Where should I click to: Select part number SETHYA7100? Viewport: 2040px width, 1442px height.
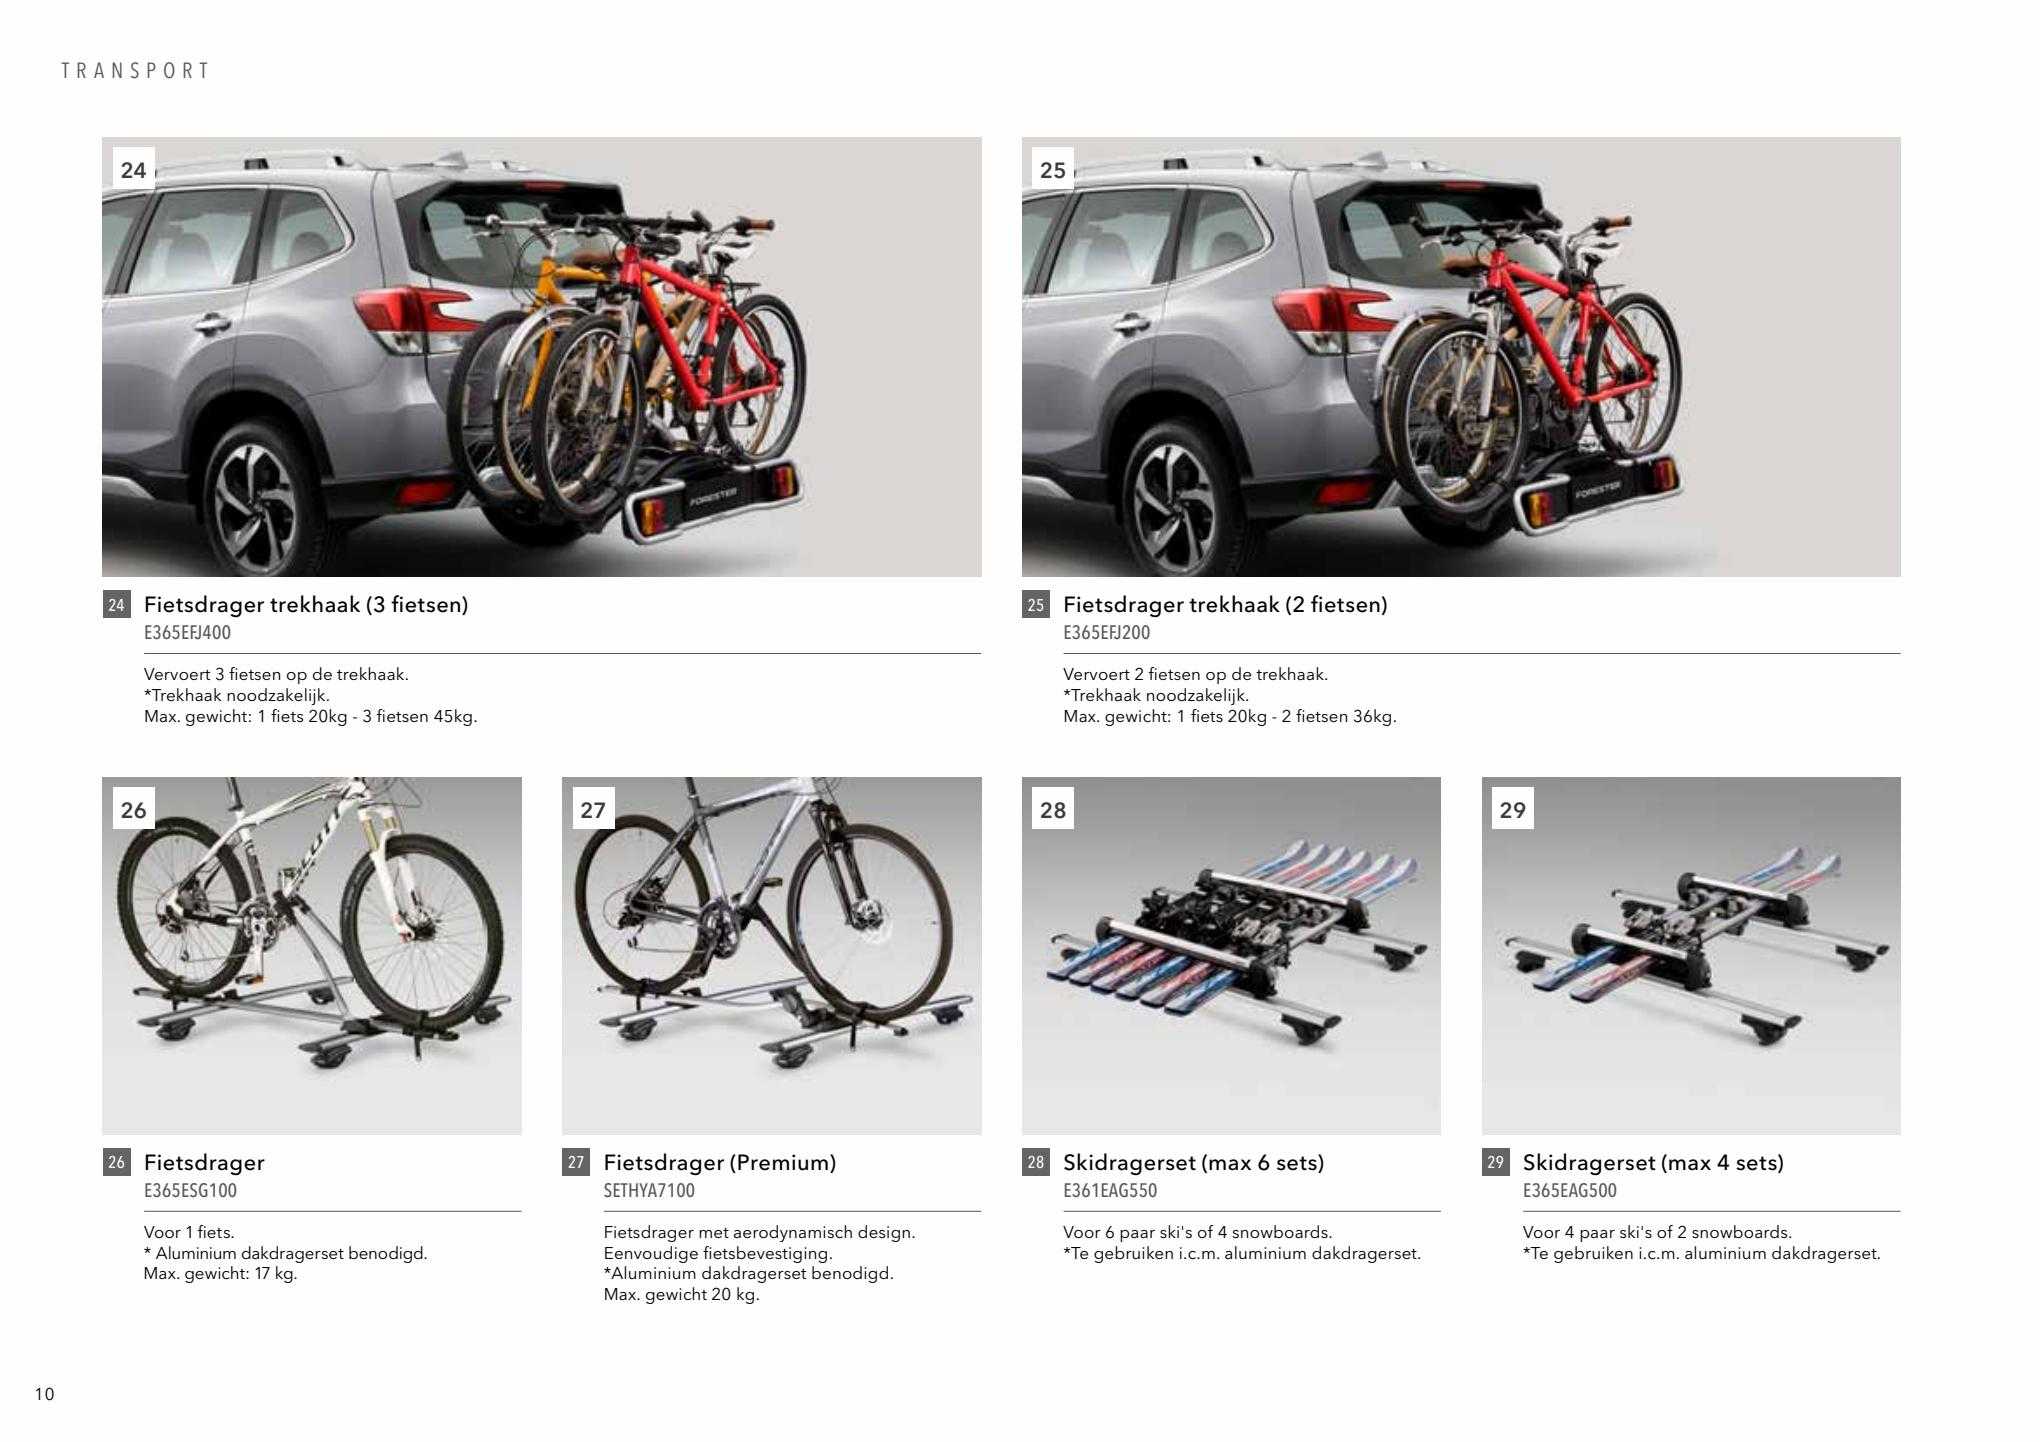pyautogui.click(x=649, y=1191)
